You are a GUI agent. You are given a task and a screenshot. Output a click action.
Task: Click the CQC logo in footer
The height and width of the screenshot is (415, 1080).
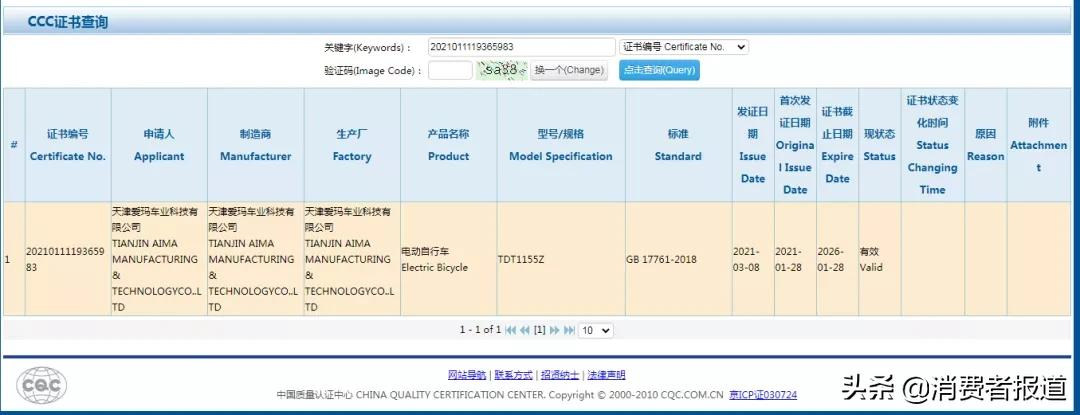coord(42,385)
